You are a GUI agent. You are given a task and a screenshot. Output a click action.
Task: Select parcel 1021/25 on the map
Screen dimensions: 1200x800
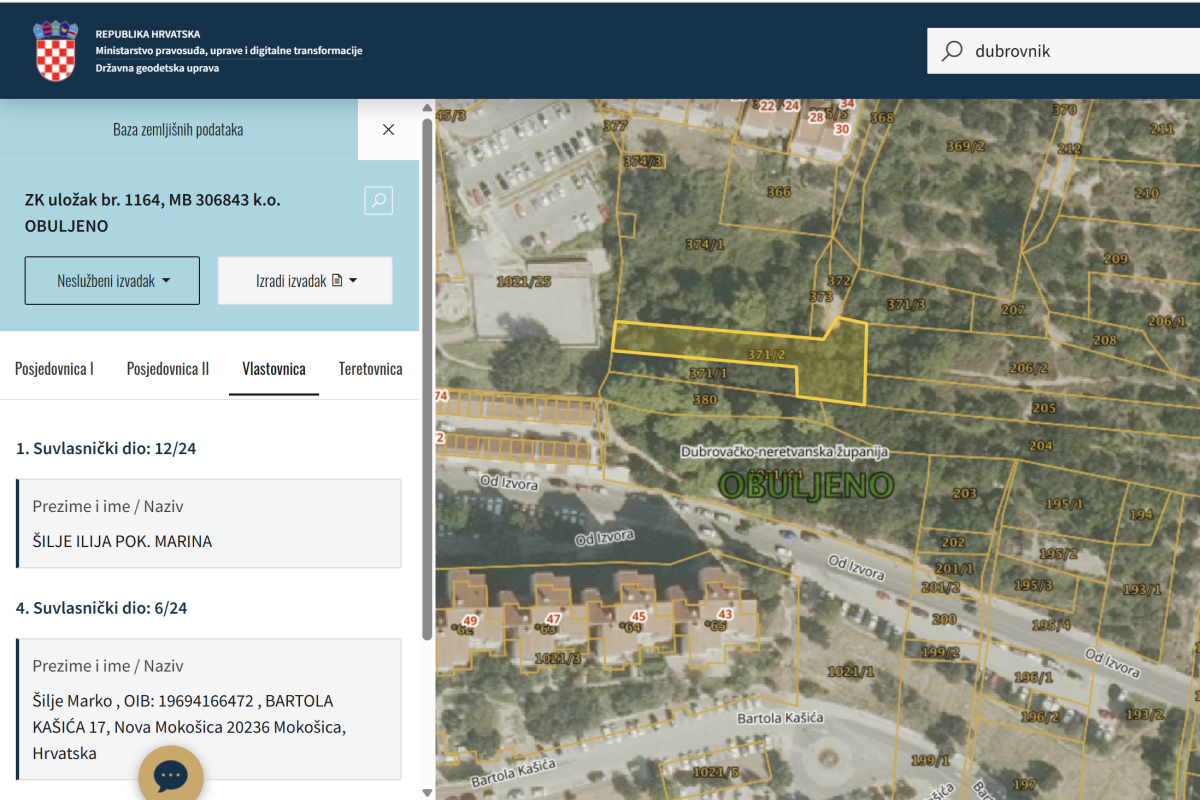point(526,281)
